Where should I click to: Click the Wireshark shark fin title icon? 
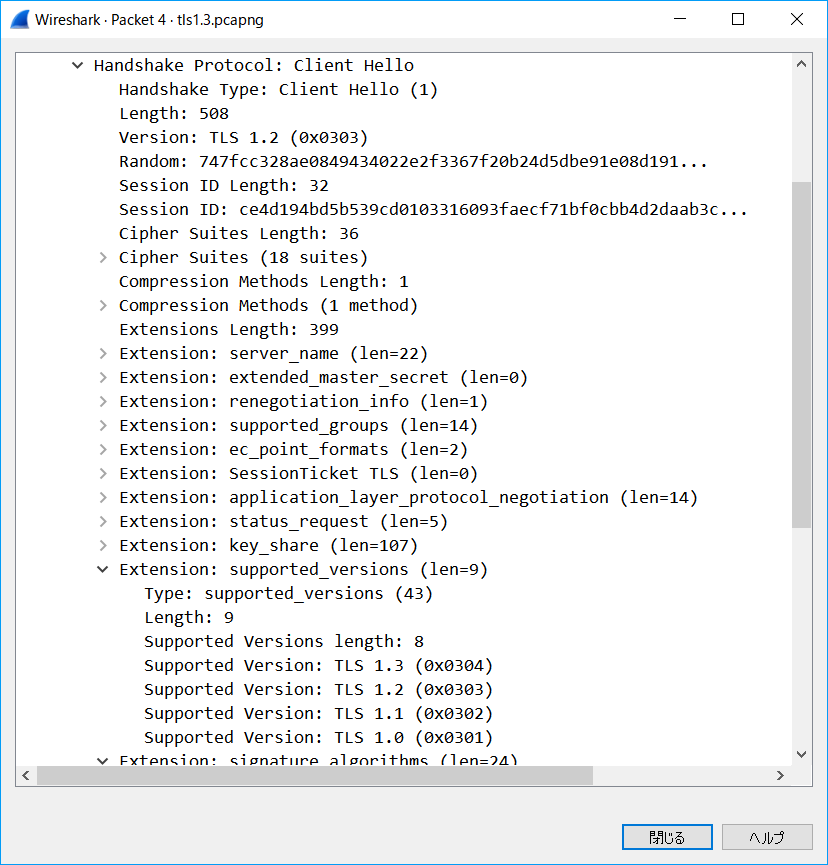click(x=20, y=19)
